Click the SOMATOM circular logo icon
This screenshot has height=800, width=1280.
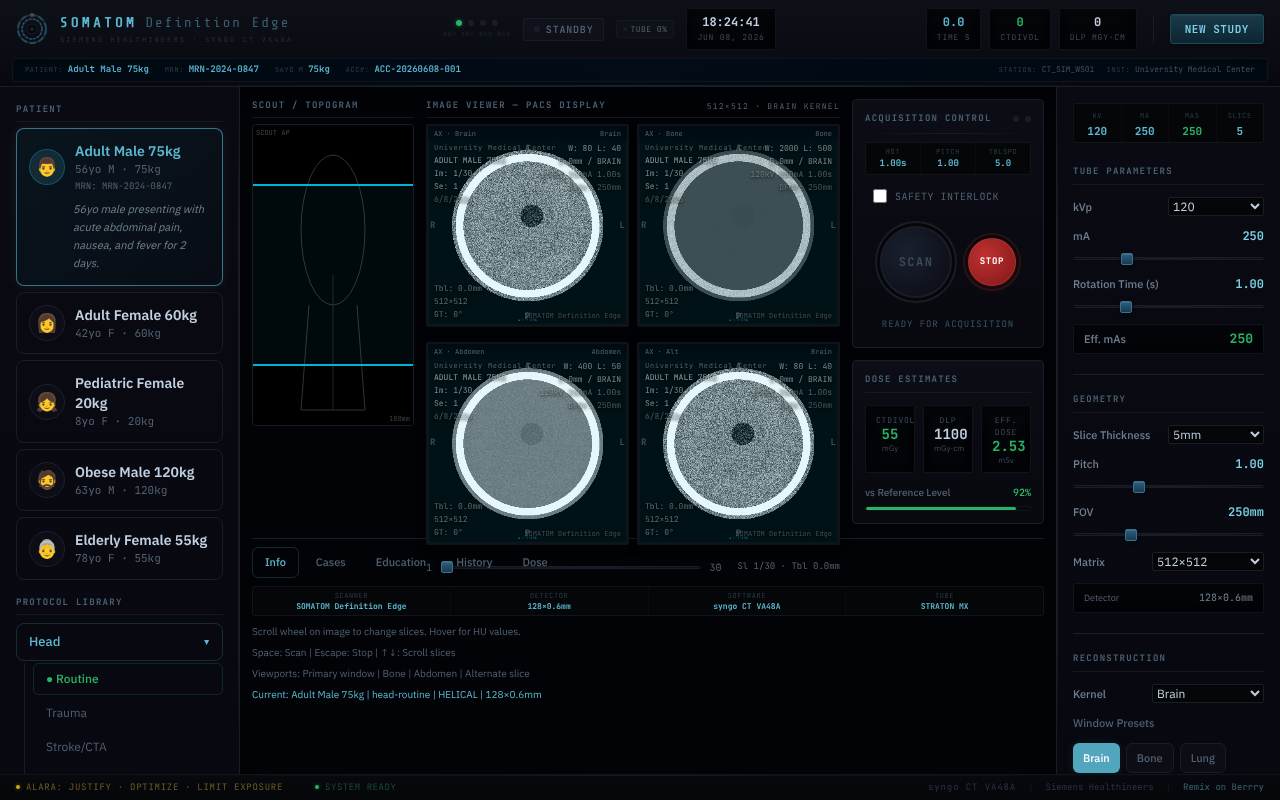(32, 29)
